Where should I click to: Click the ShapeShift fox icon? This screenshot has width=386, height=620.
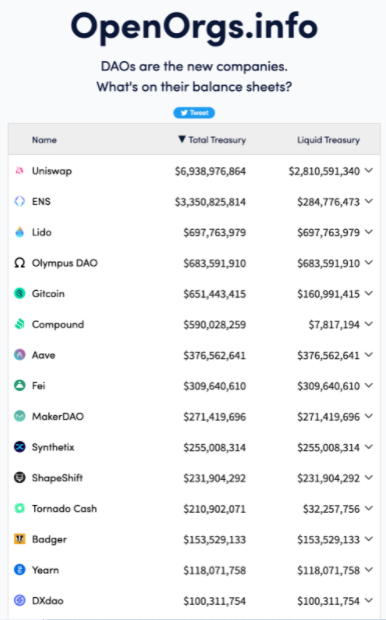click(x=19, y=478)
